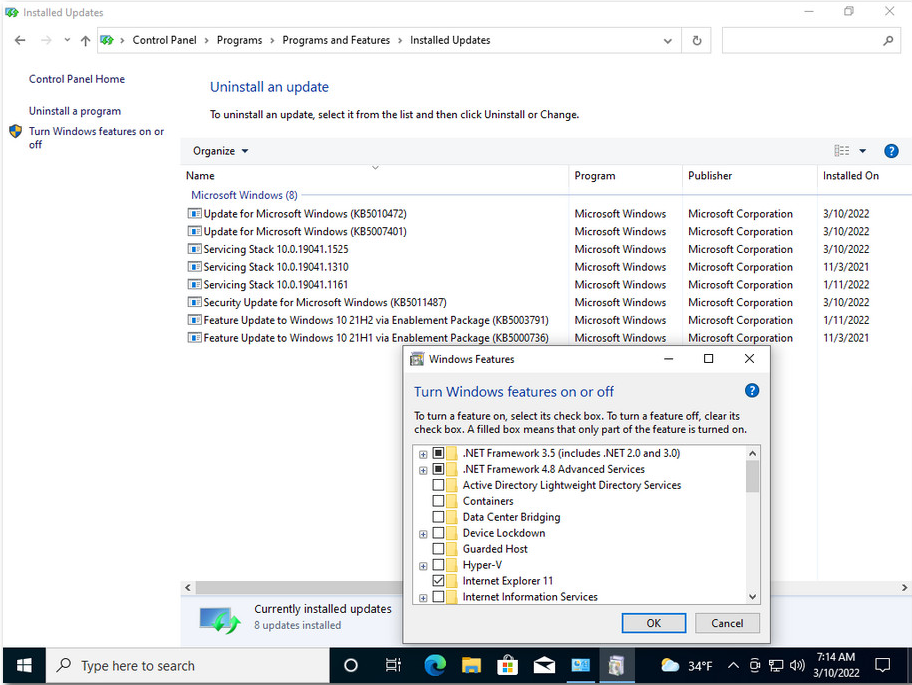
Task: Click left arrow of horizontal scrollbar
Action: point(188,587)
